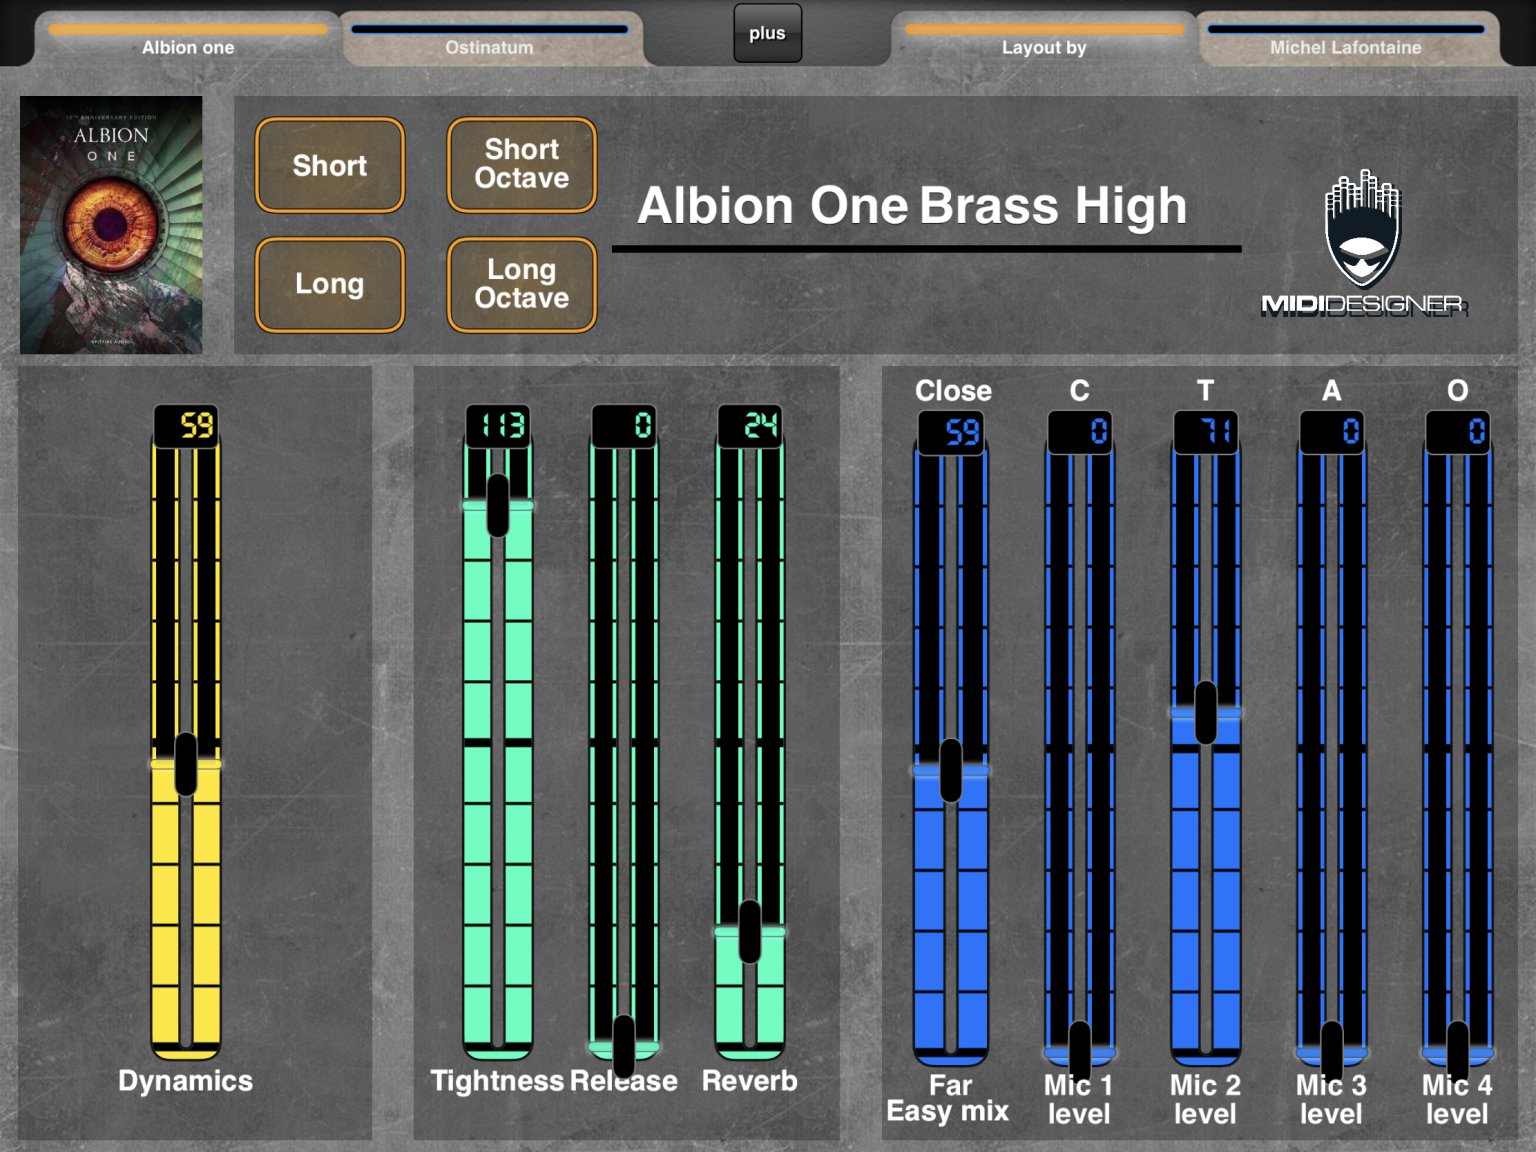1536x1152 pixels.
Task: Click the Reverb label
Action: click(750, 1081)
